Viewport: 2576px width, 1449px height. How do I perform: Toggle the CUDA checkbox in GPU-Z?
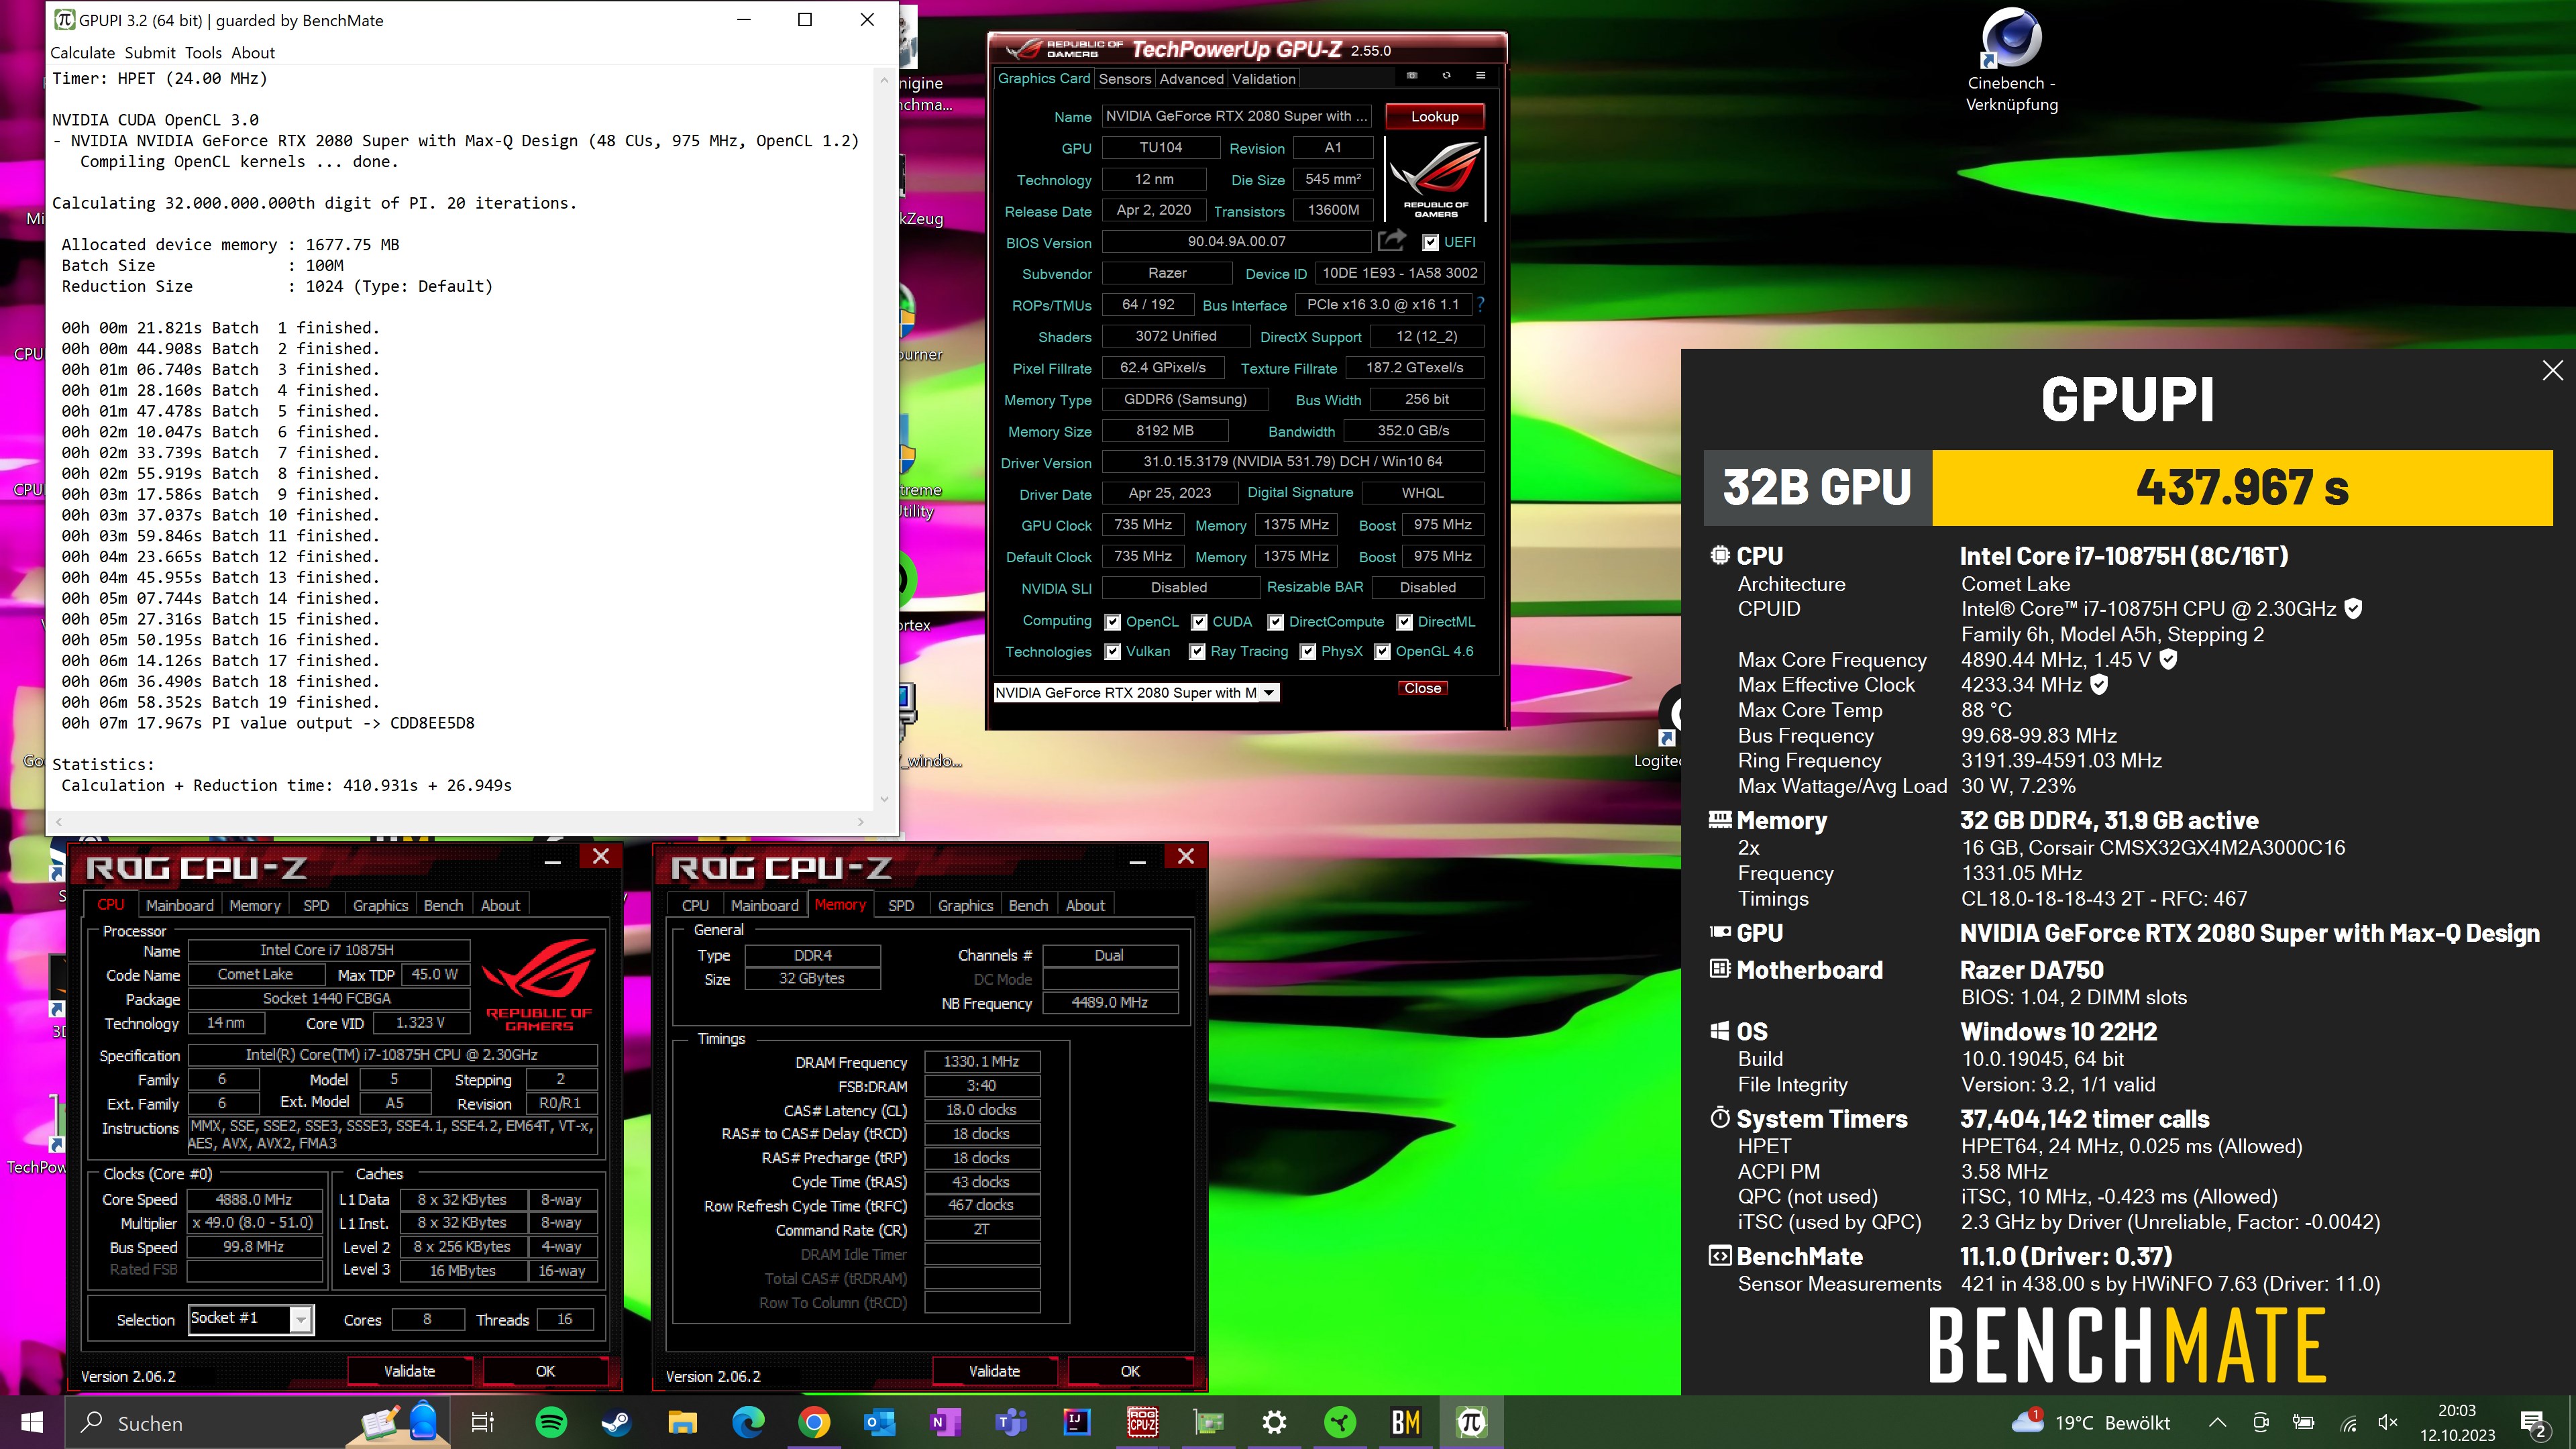pyautogui.click(x=1199, y=622)
